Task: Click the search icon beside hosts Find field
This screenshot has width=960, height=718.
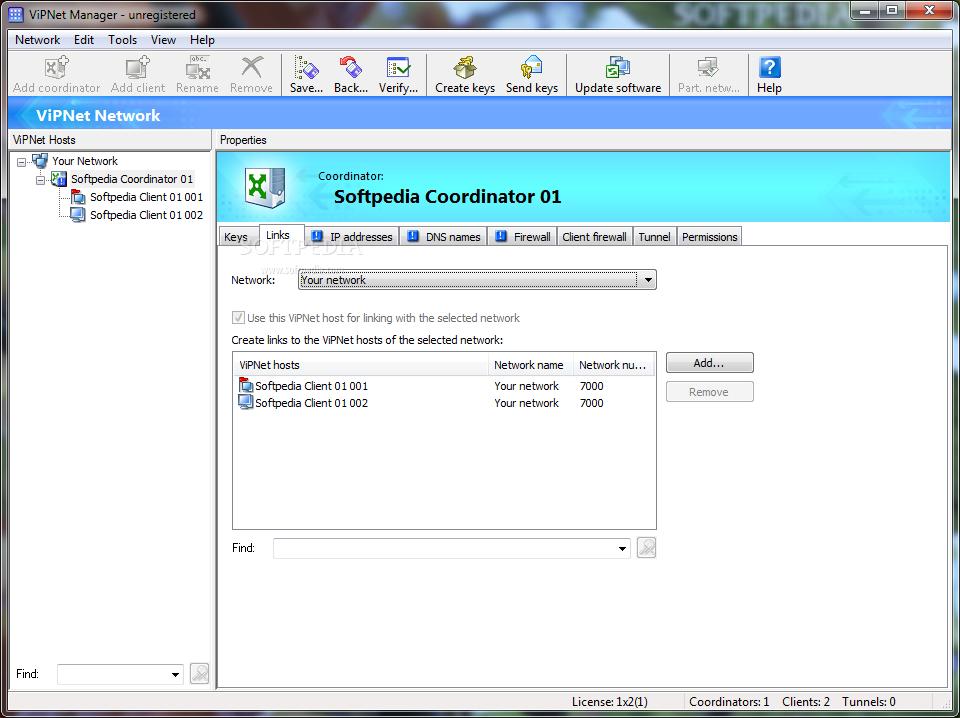Action: (x=200, y=674)
